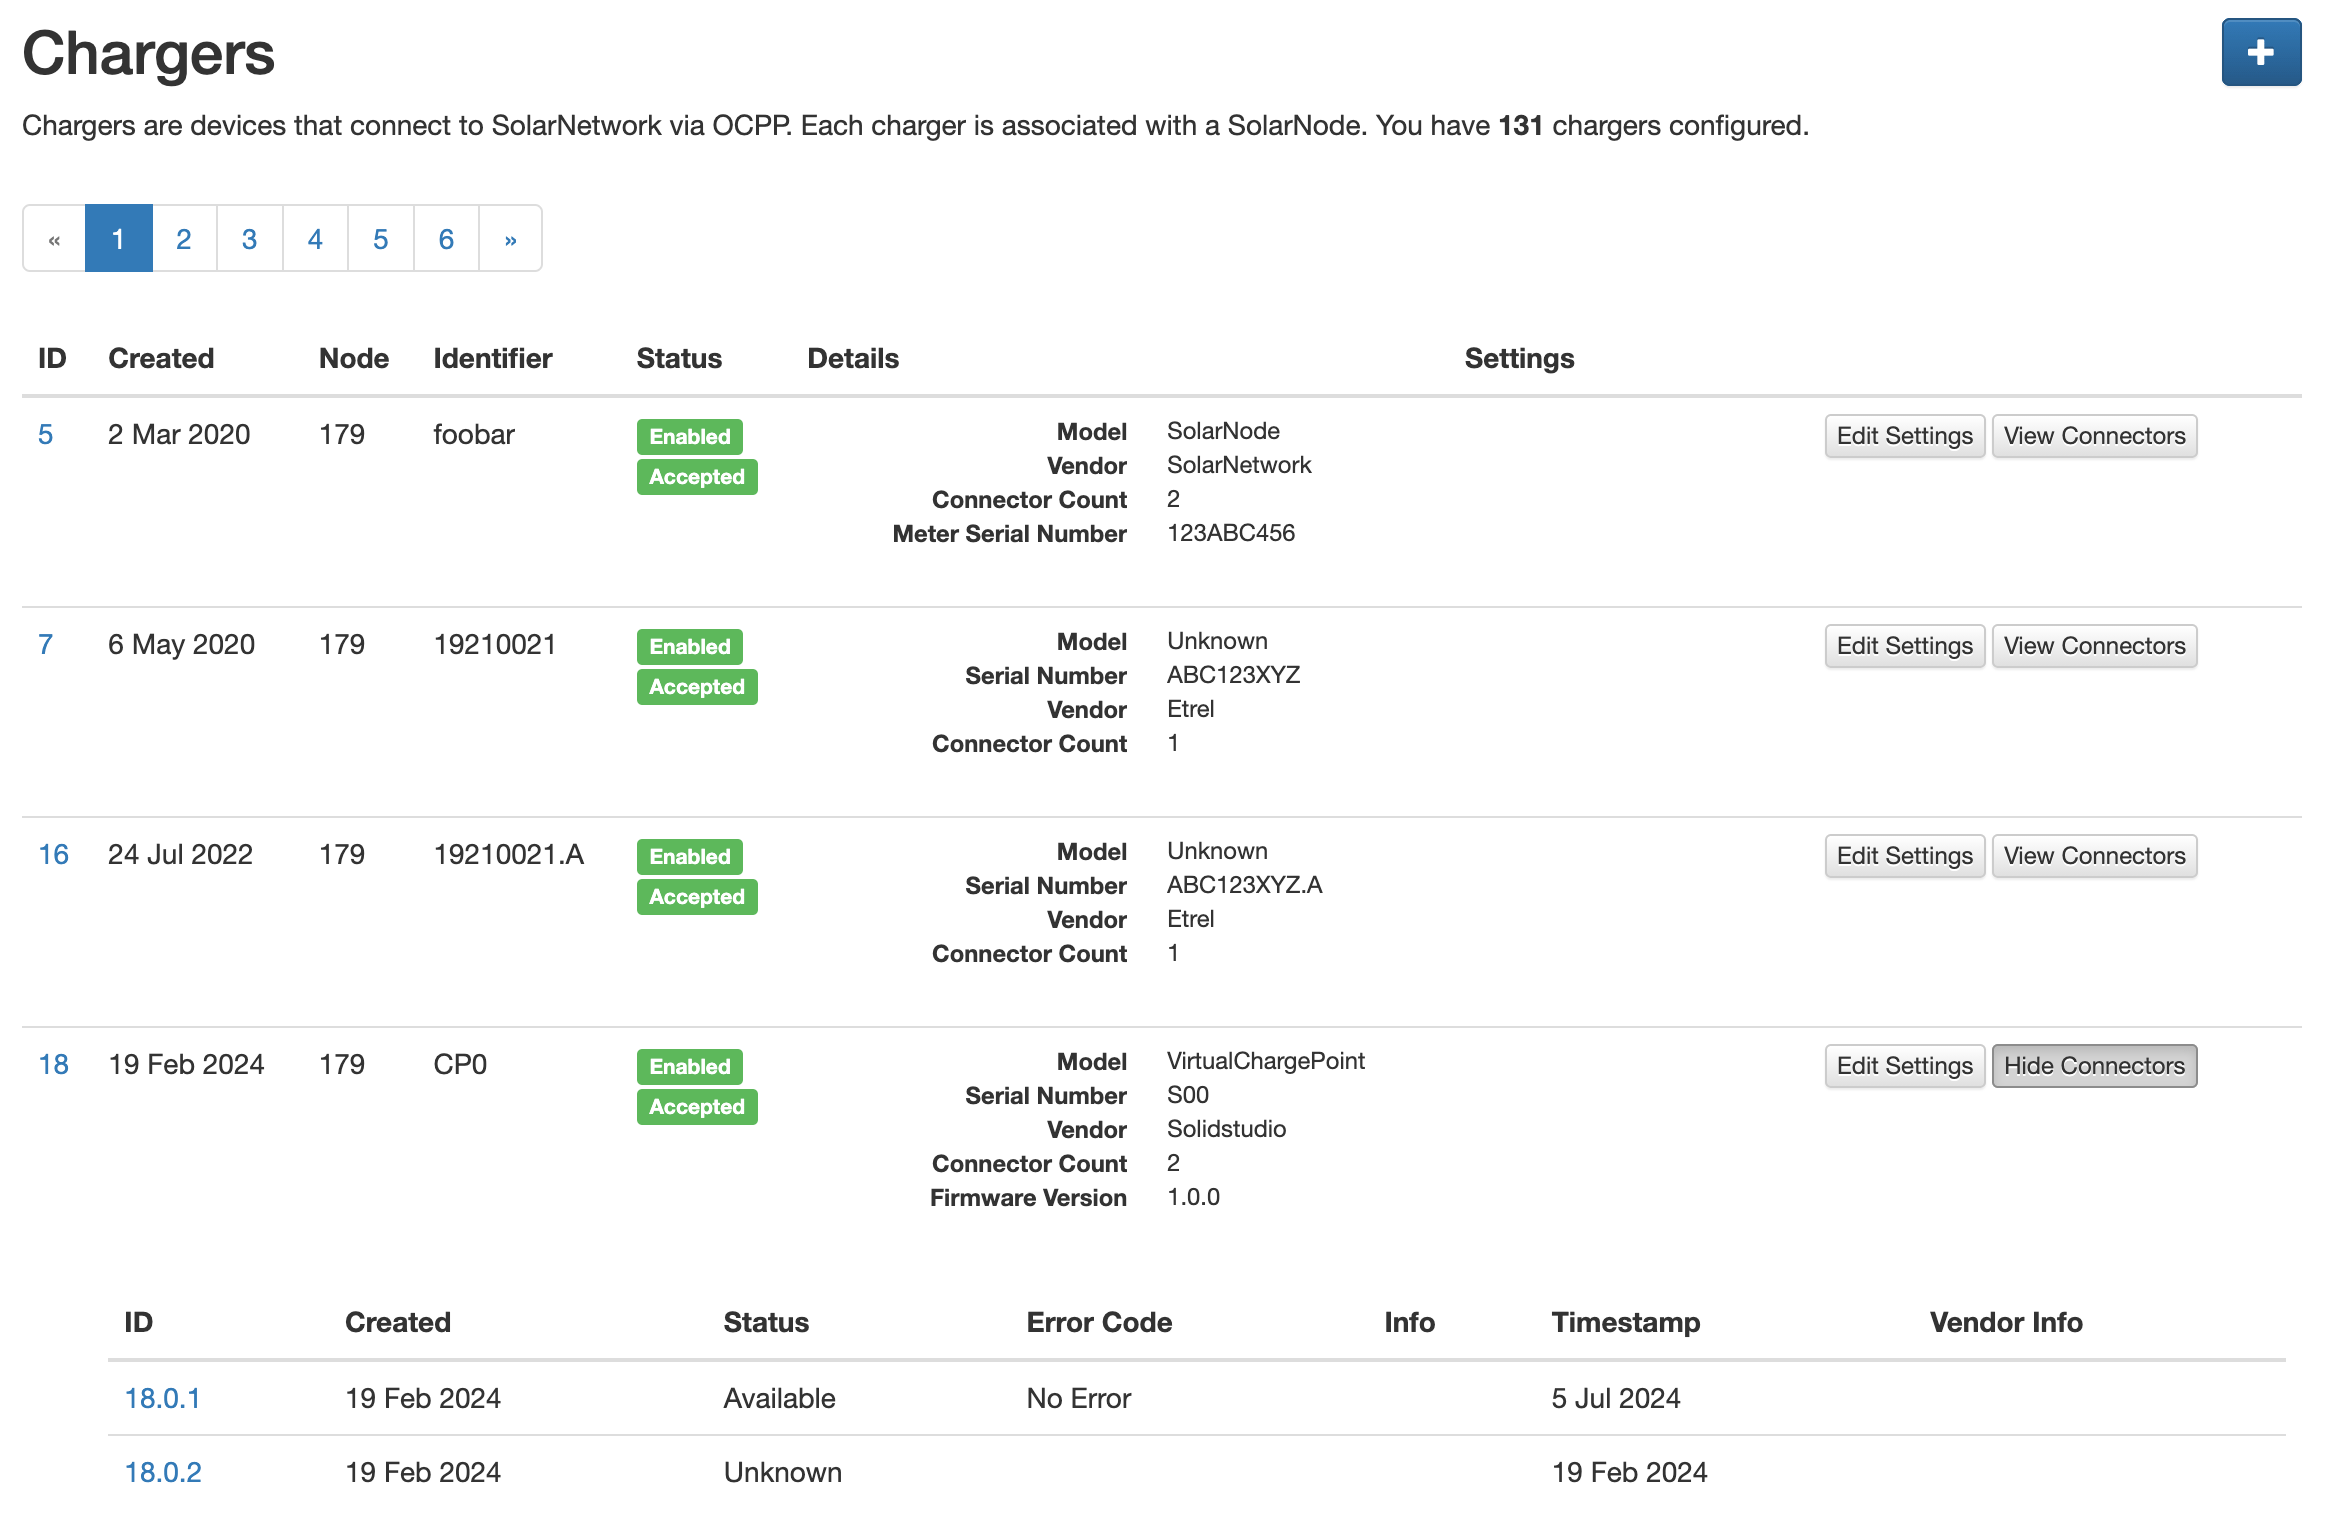Show connectors for charger 19210021.A

click(x=2093, y=856)
